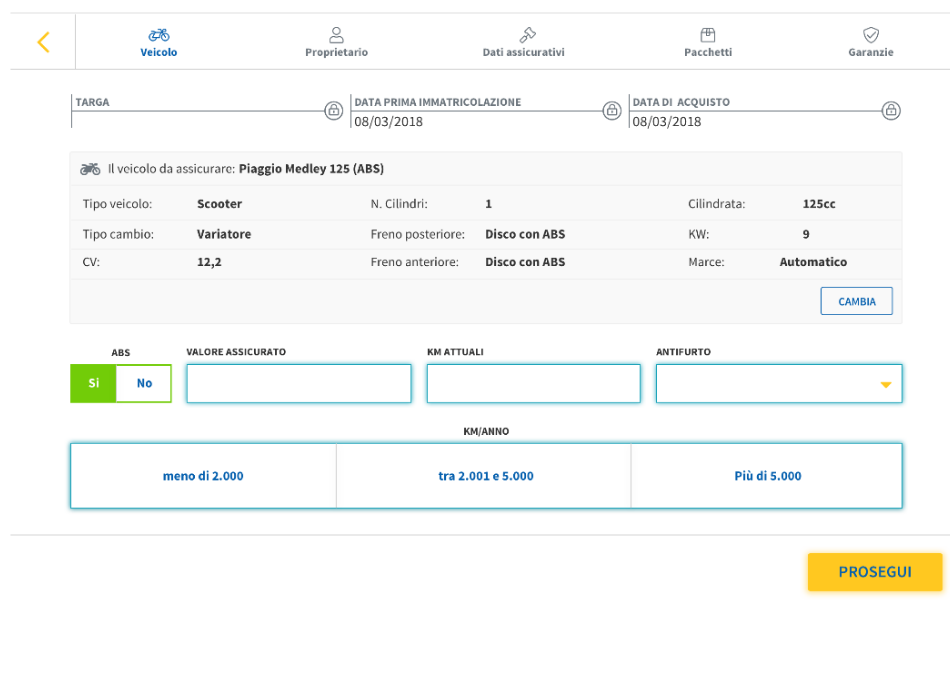The width and height of the screenshot is (950, 700).
Task: Open the Antifurto dropdown
Action: tap(779, 384)
